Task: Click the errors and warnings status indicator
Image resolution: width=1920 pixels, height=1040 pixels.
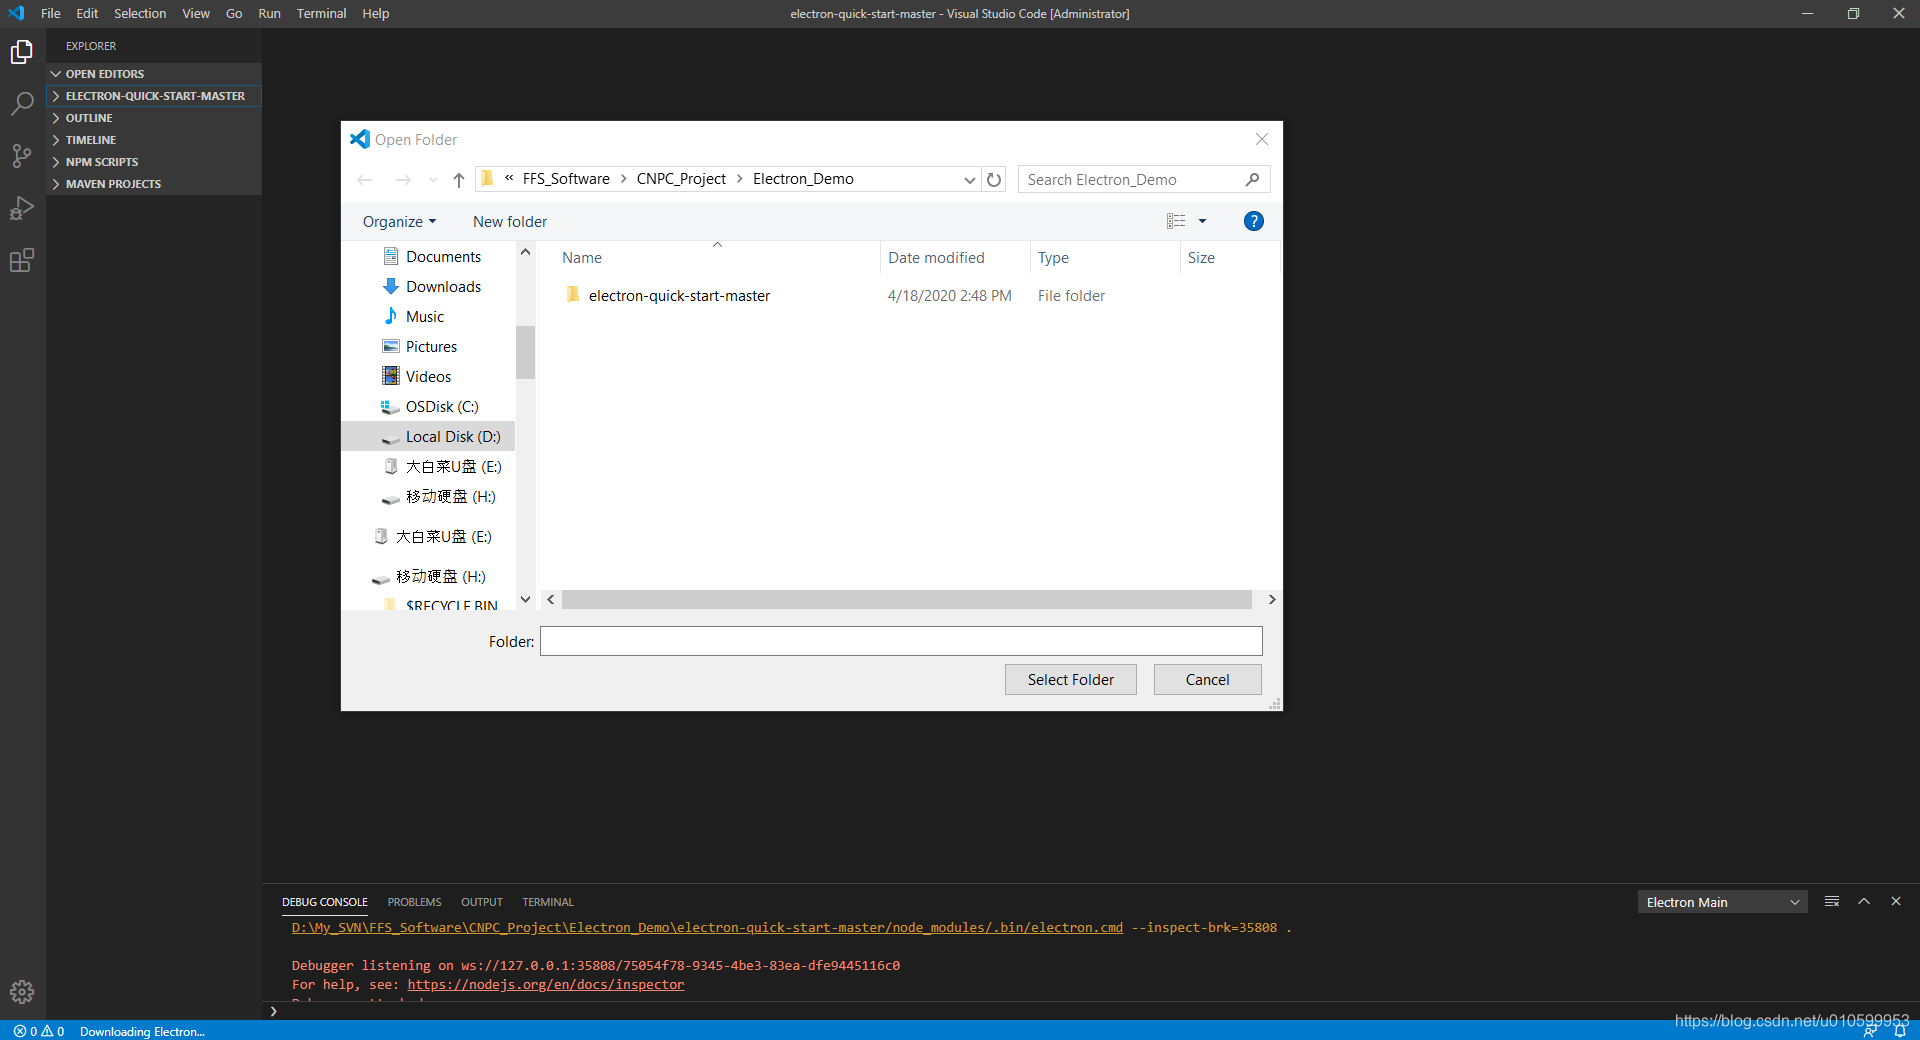Action: click(39, 1031)
